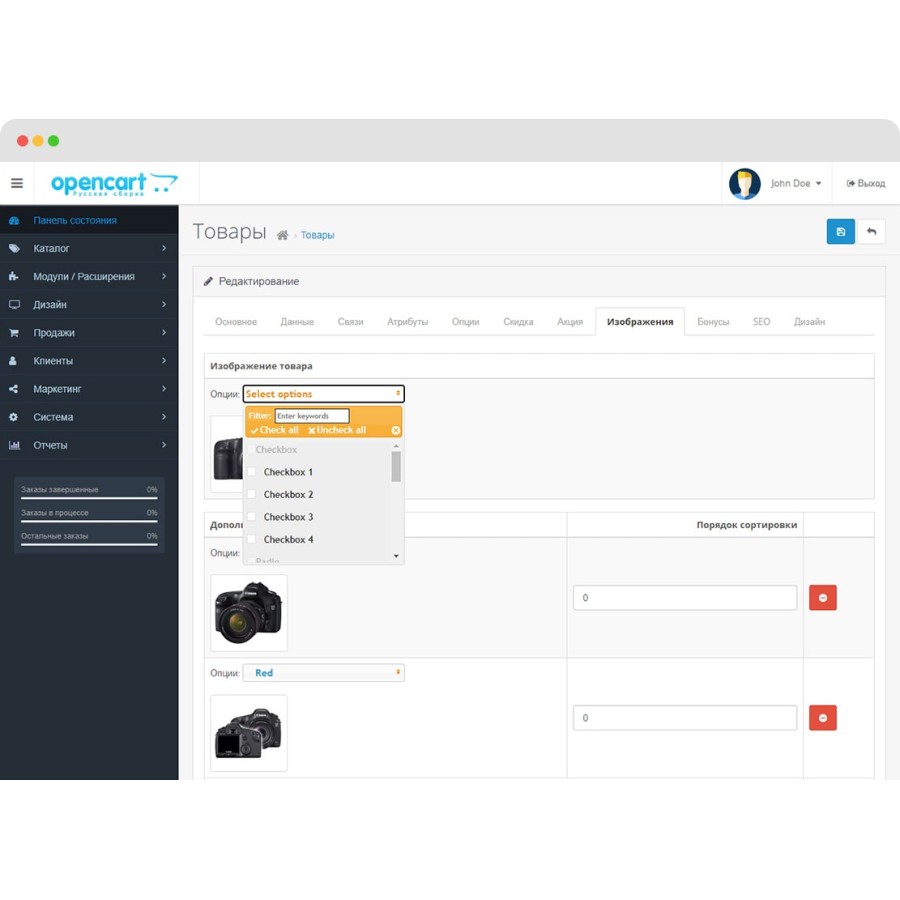Screen dimensions: 900x900
Task: Click the blue save floppy icon button
Action: [840, 231]
